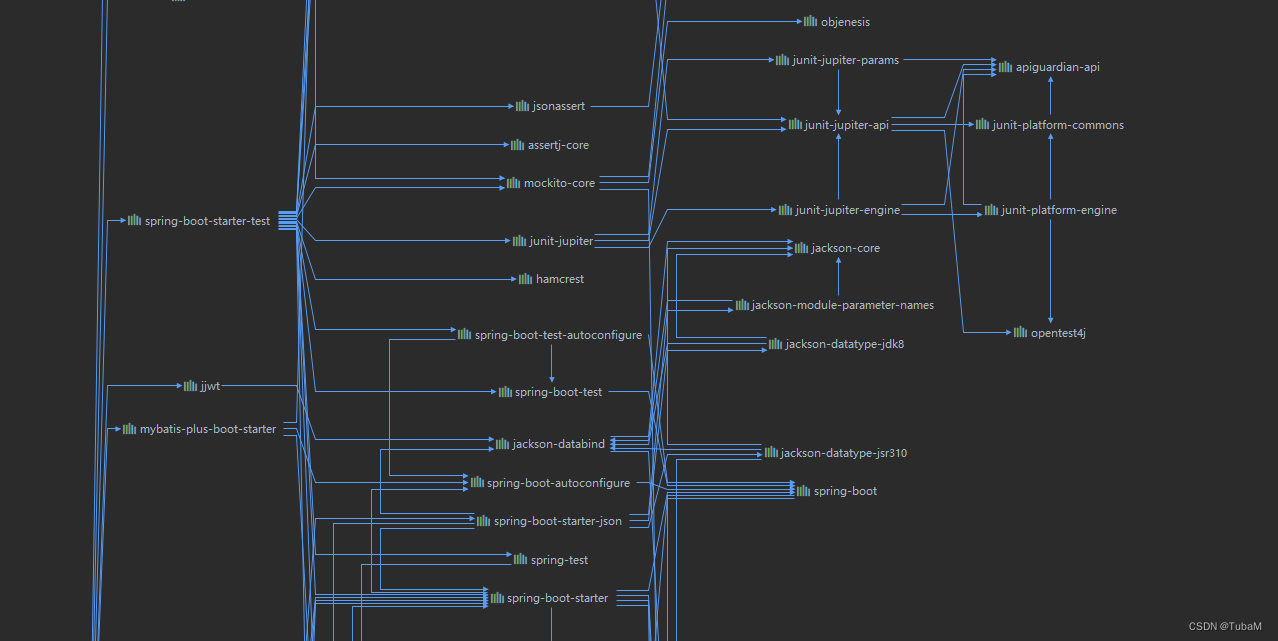Click the jackson-core node icon
Image resolution: width=1278 pixels, height=641 pixels.
800,247
